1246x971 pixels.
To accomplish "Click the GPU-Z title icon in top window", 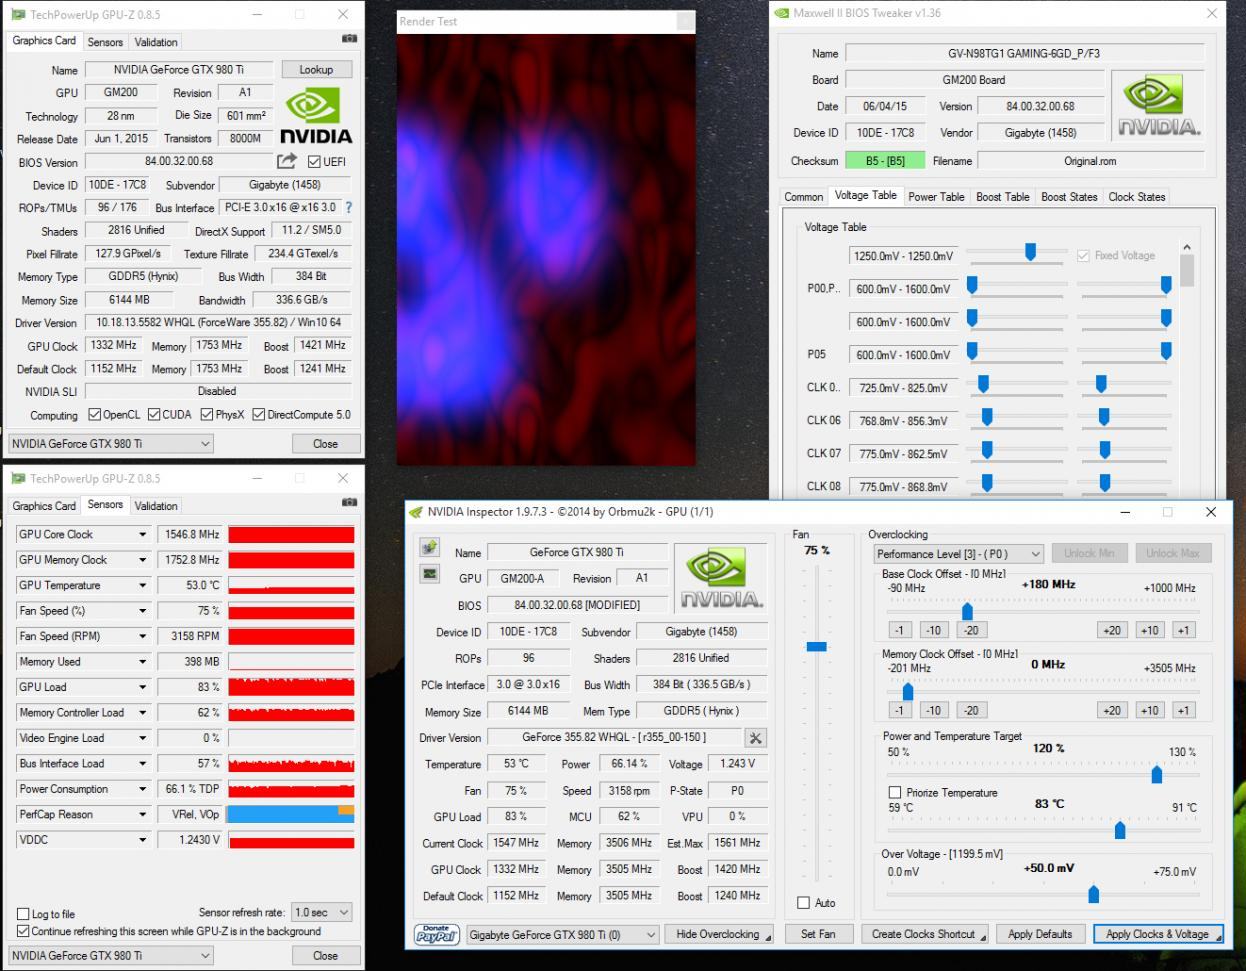I will pyautogui.click(x=18, y=15).
